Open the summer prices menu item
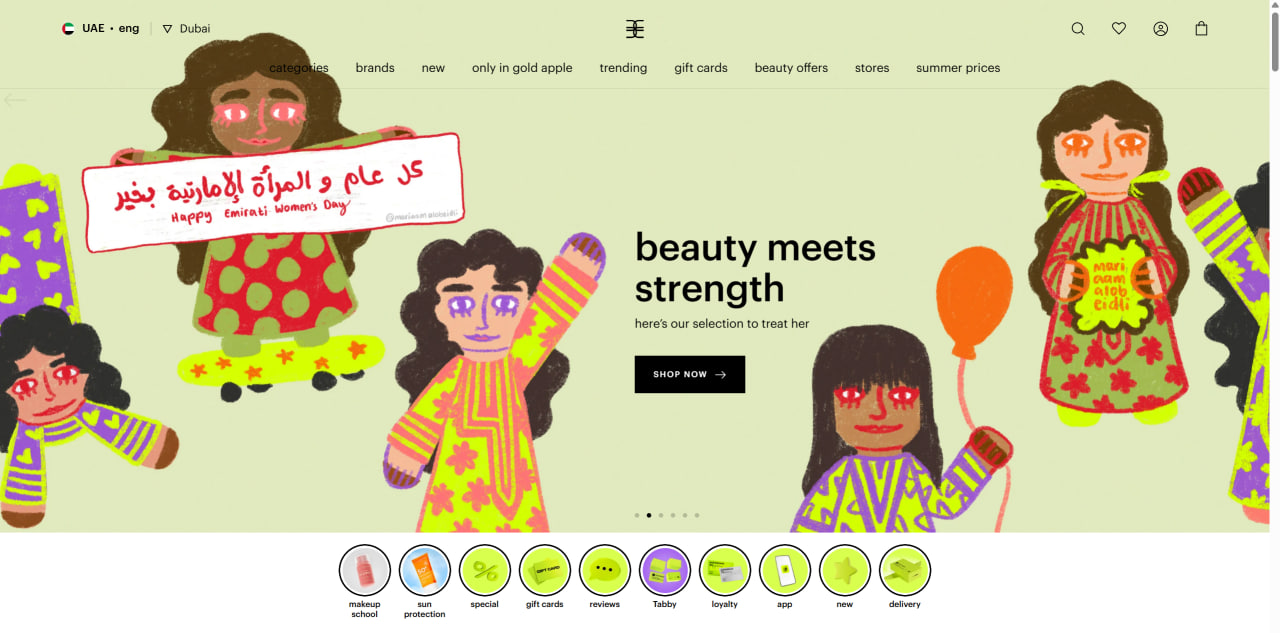 [958, 68]
